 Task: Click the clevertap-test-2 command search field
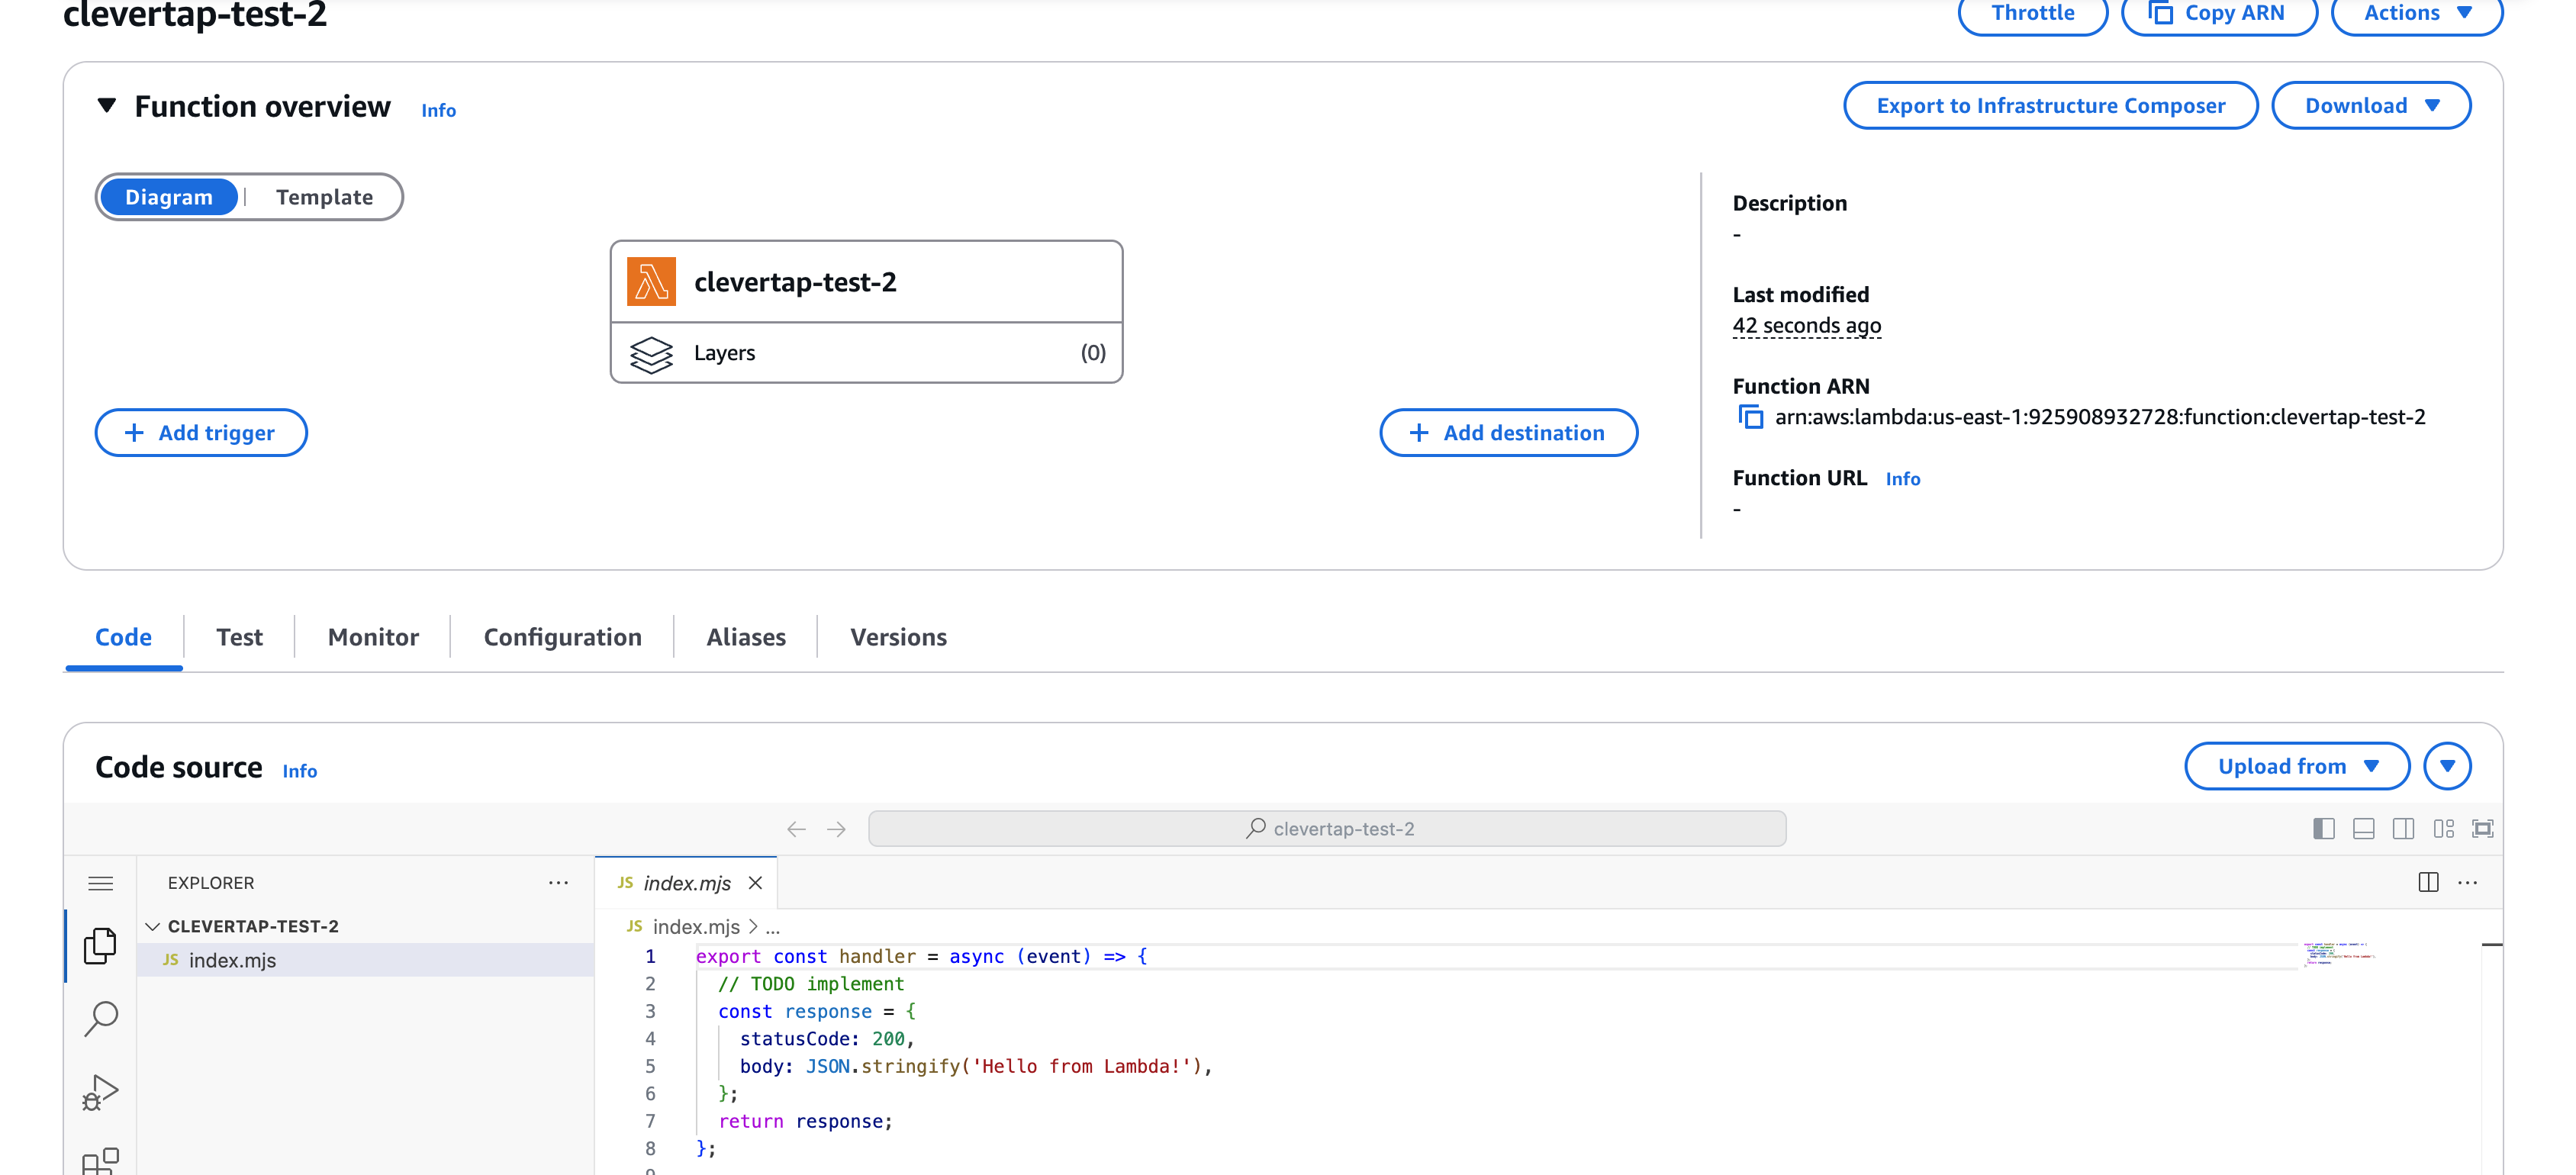click(x=1327, y=828)
